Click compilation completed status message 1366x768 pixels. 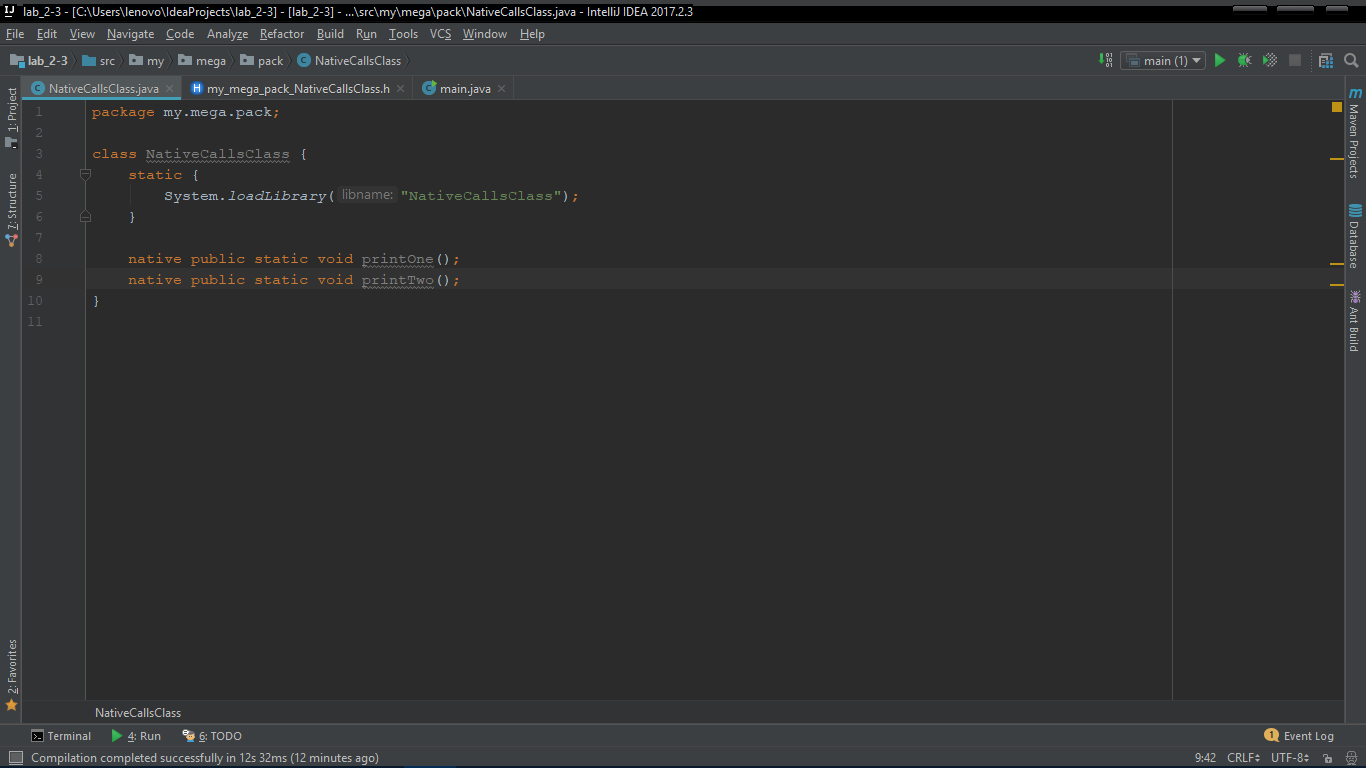(205, 758)
